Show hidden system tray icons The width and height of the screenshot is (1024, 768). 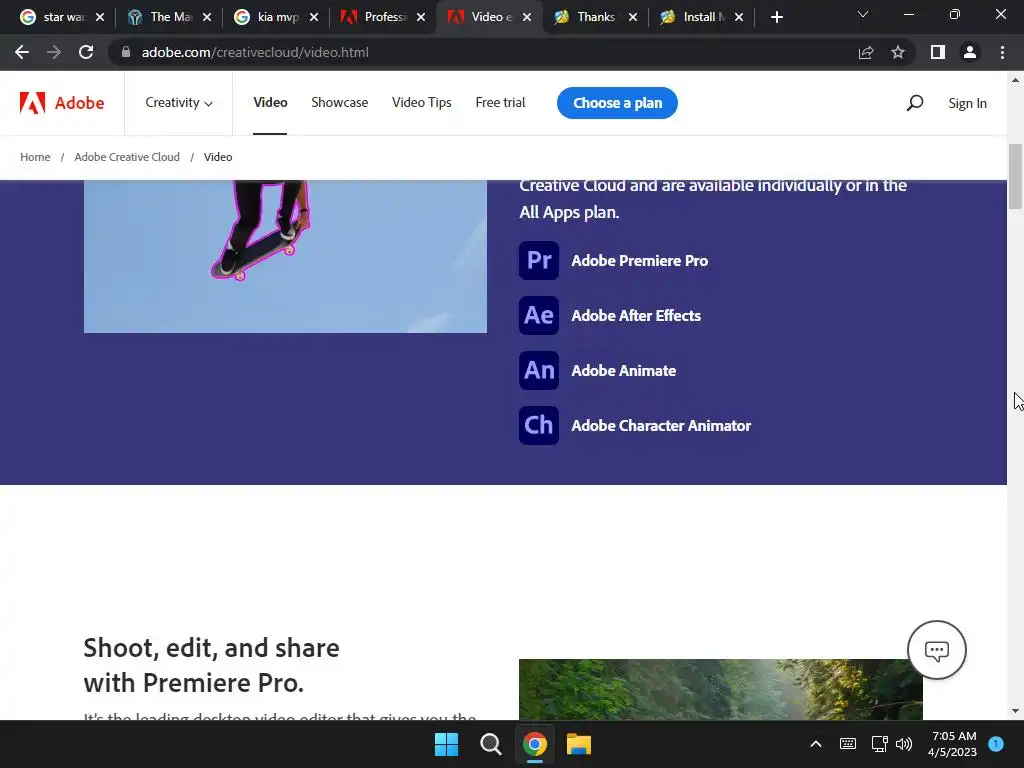coord(816,744)
